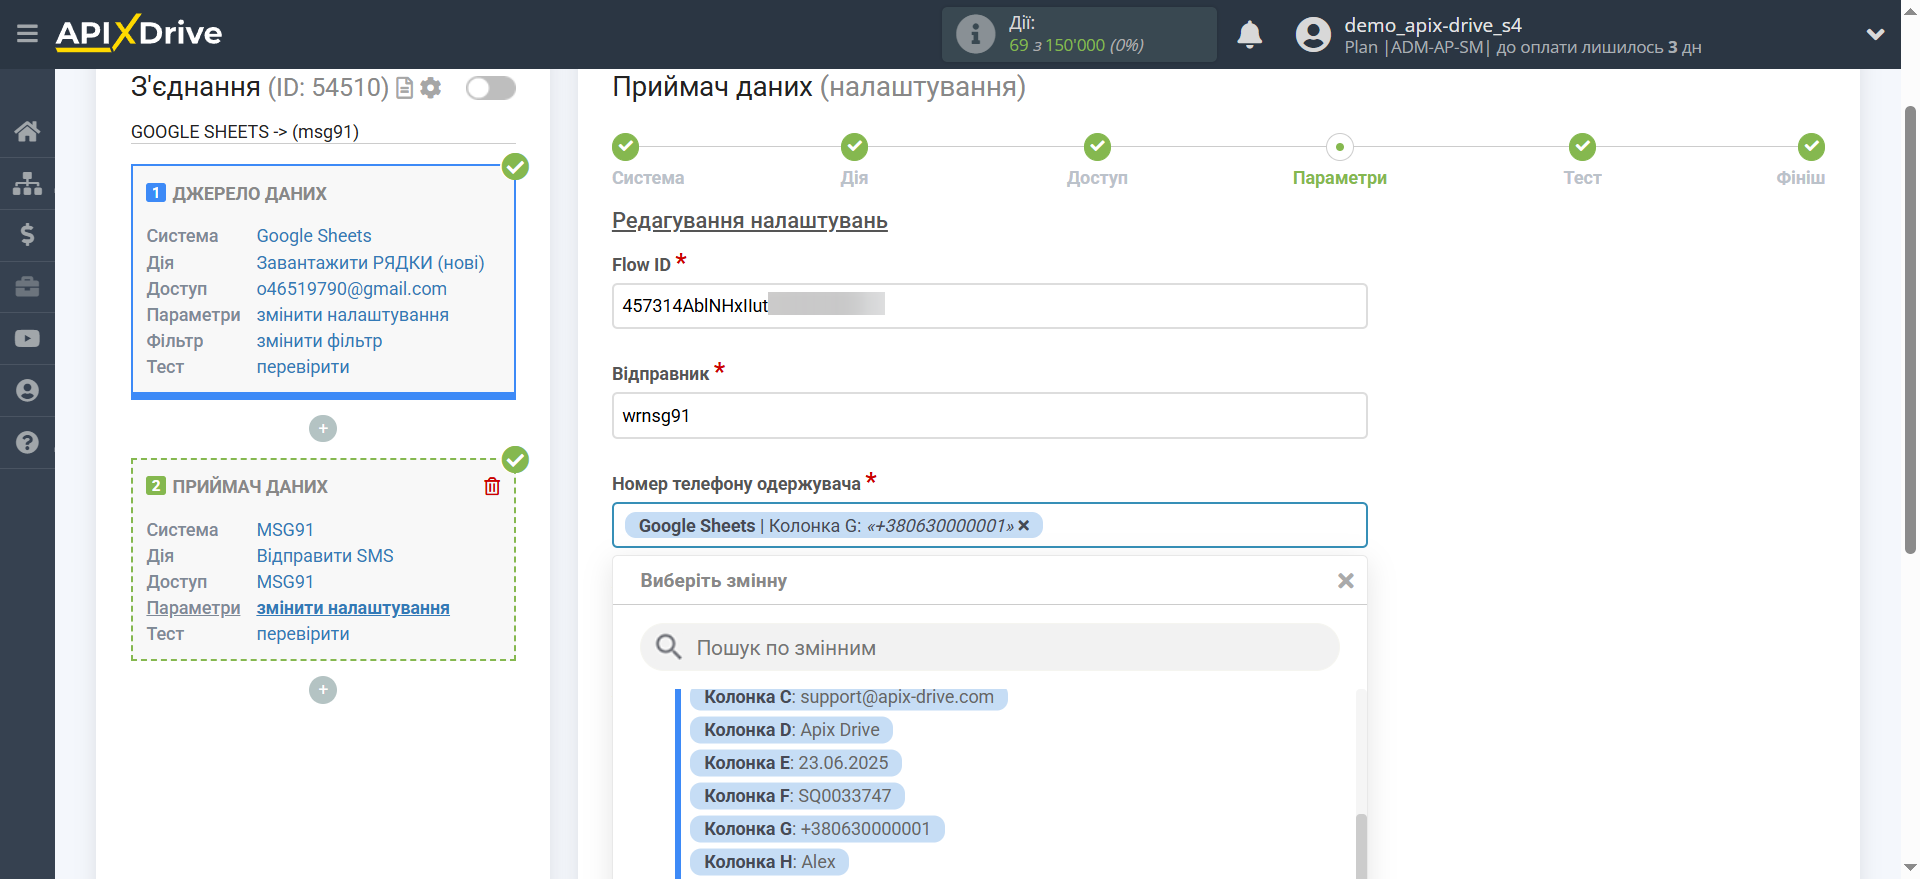Click the Дія step checkmark
Image resolution: width=1920 pixels, height=879 pixels.
pyautogui.click(x=854, y=147)
